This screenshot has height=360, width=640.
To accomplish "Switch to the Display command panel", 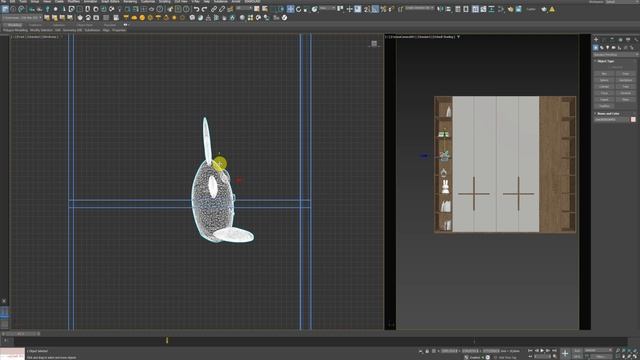I will tap(628, 40).
